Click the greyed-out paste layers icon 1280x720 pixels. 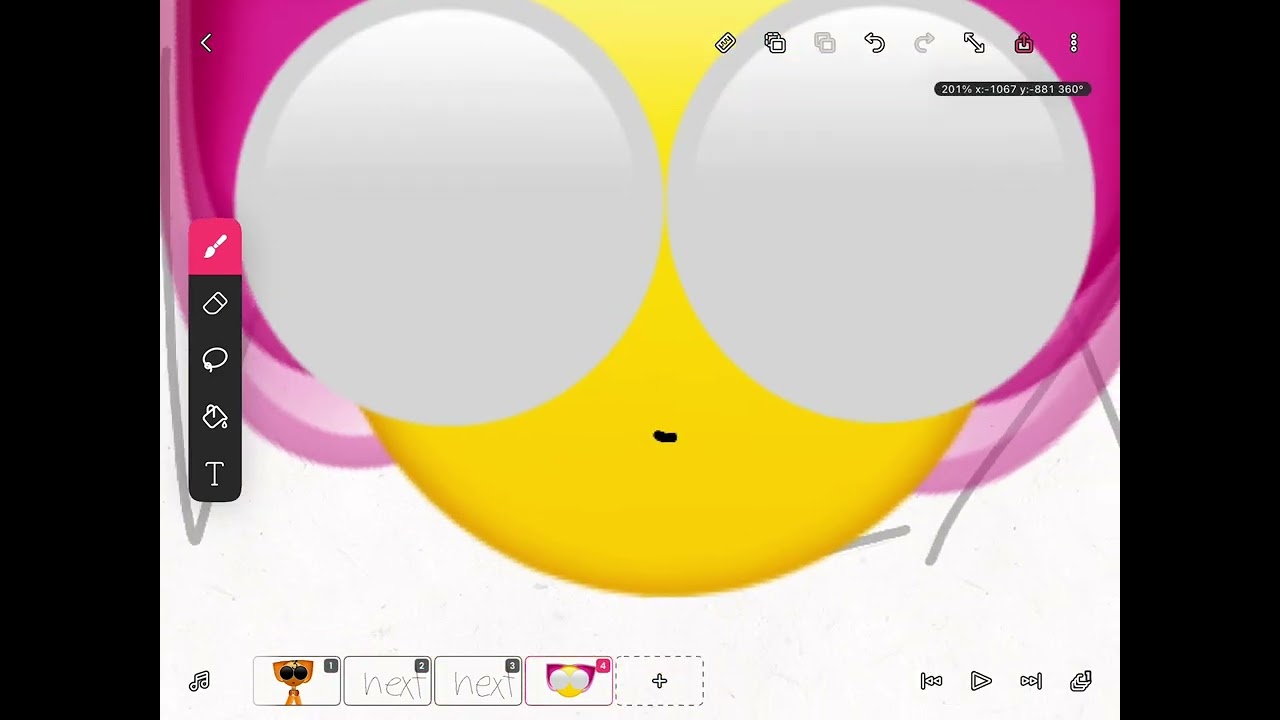[x=825, y=43]
